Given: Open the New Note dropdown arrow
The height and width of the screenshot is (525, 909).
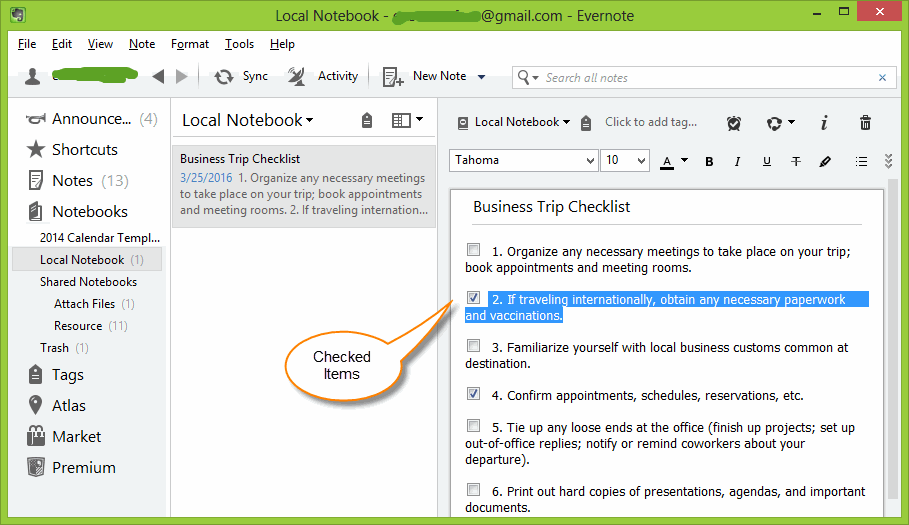Looking at the screenshot, I should (x=481, y=76).
